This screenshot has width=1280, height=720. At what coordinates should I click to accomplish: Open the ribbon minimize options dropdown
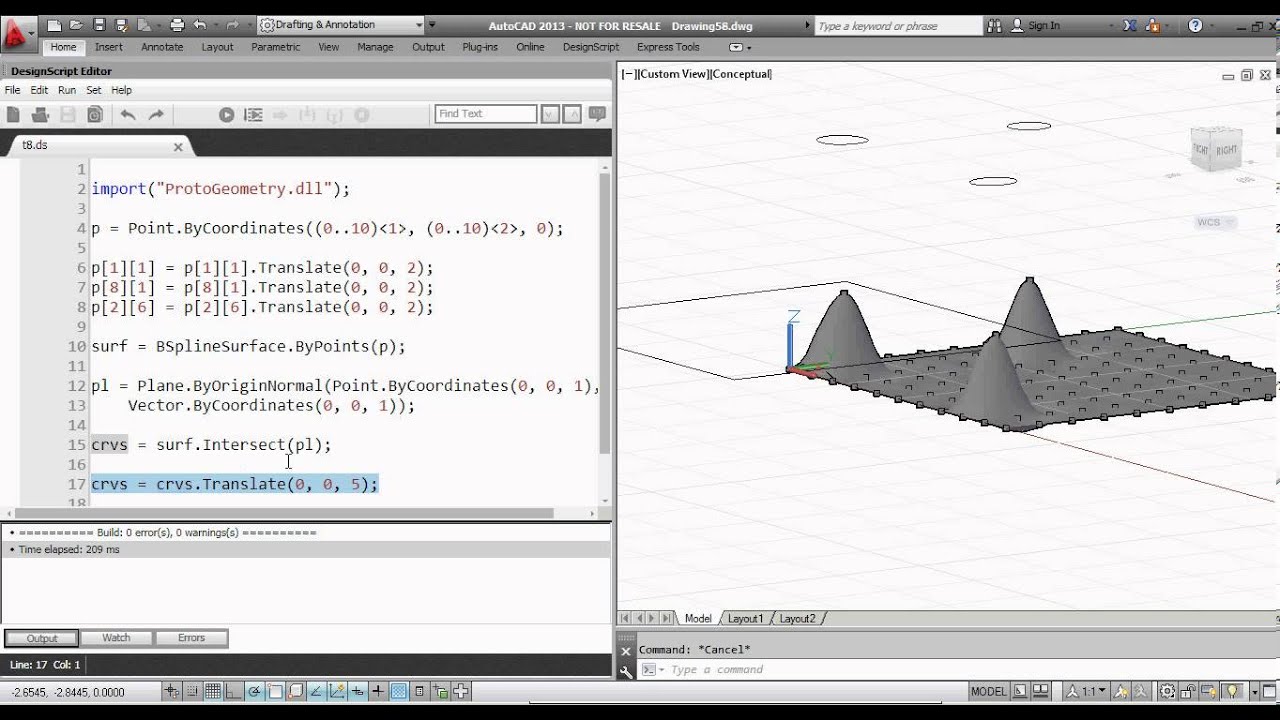pyautogui.click(x=738, y=47)
